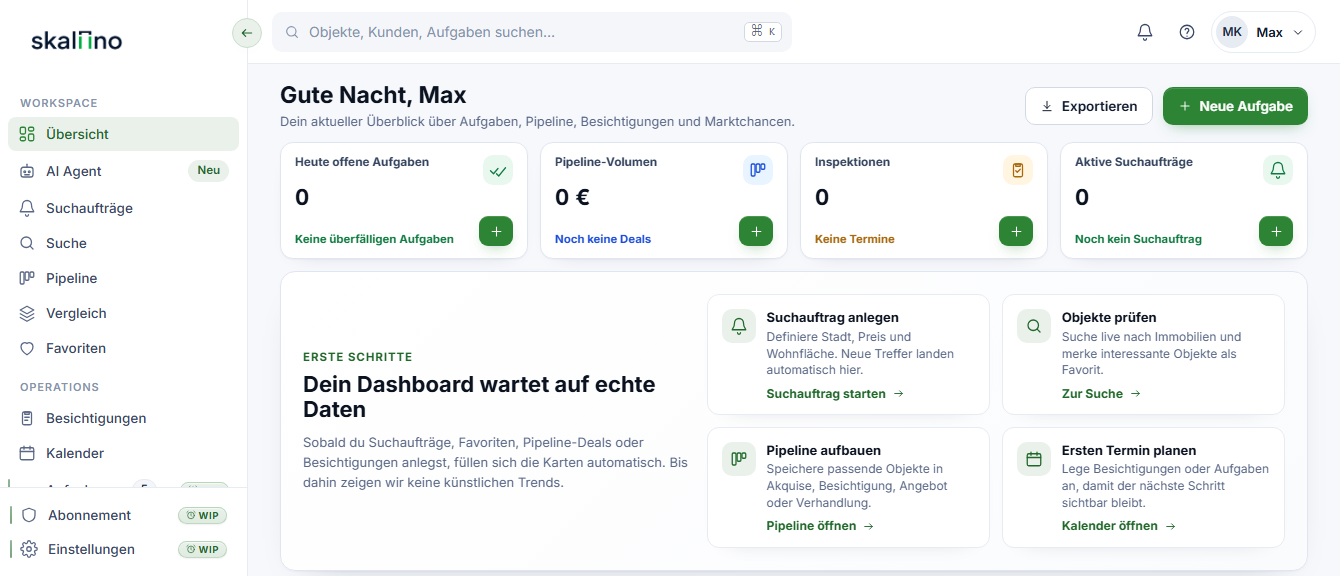Open Besichtigungen in the sidebar
The height and width of the screenshot is (576, 1340).
pos(123,418)
